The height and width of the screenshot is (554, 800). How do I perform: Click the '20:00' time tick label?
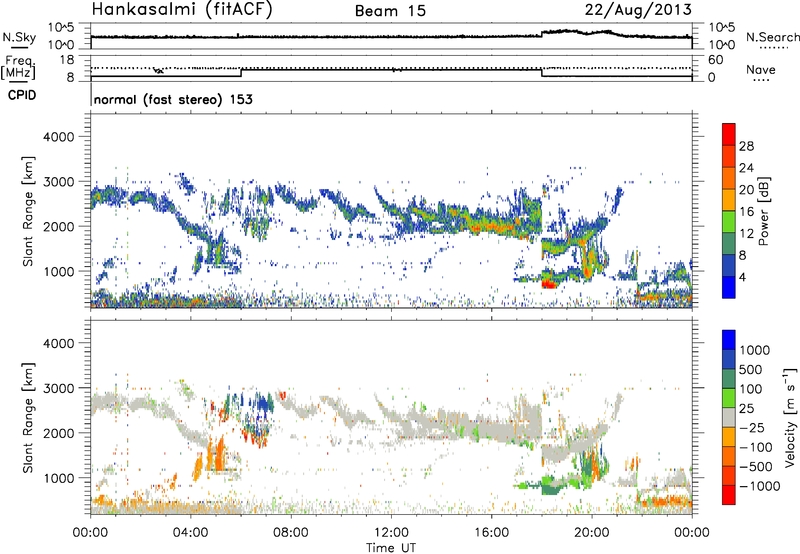tap(592, 532)
